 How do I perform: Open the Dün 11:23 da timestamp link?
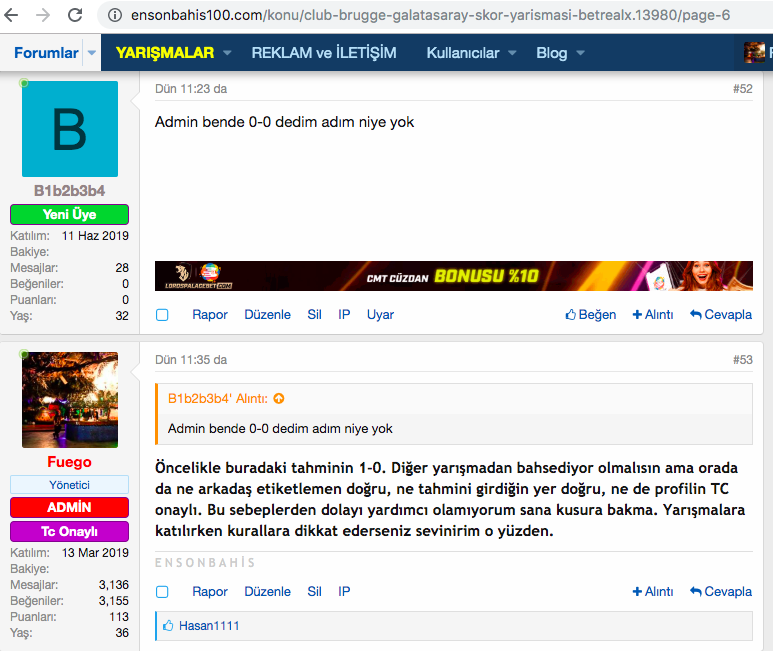191,89
